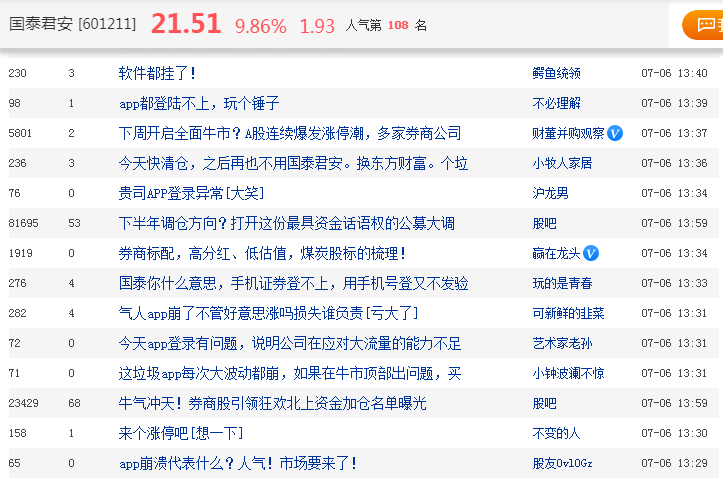Click the reply count 53
The height and width of the screenshot is (481, 723).
pyautogui.click(x=74, y=223)
